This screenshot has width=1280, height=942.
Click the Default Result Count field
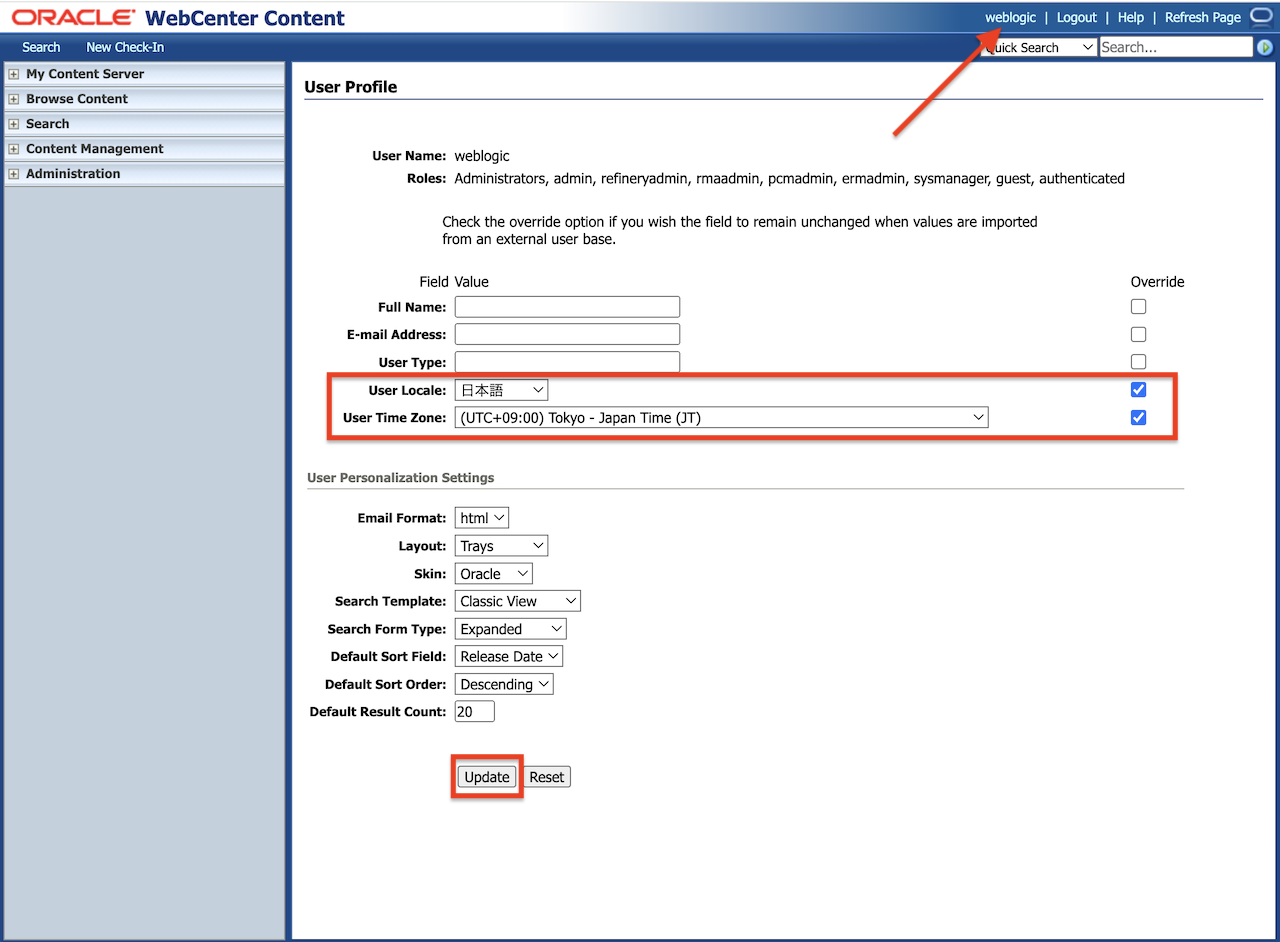[475, 712]
